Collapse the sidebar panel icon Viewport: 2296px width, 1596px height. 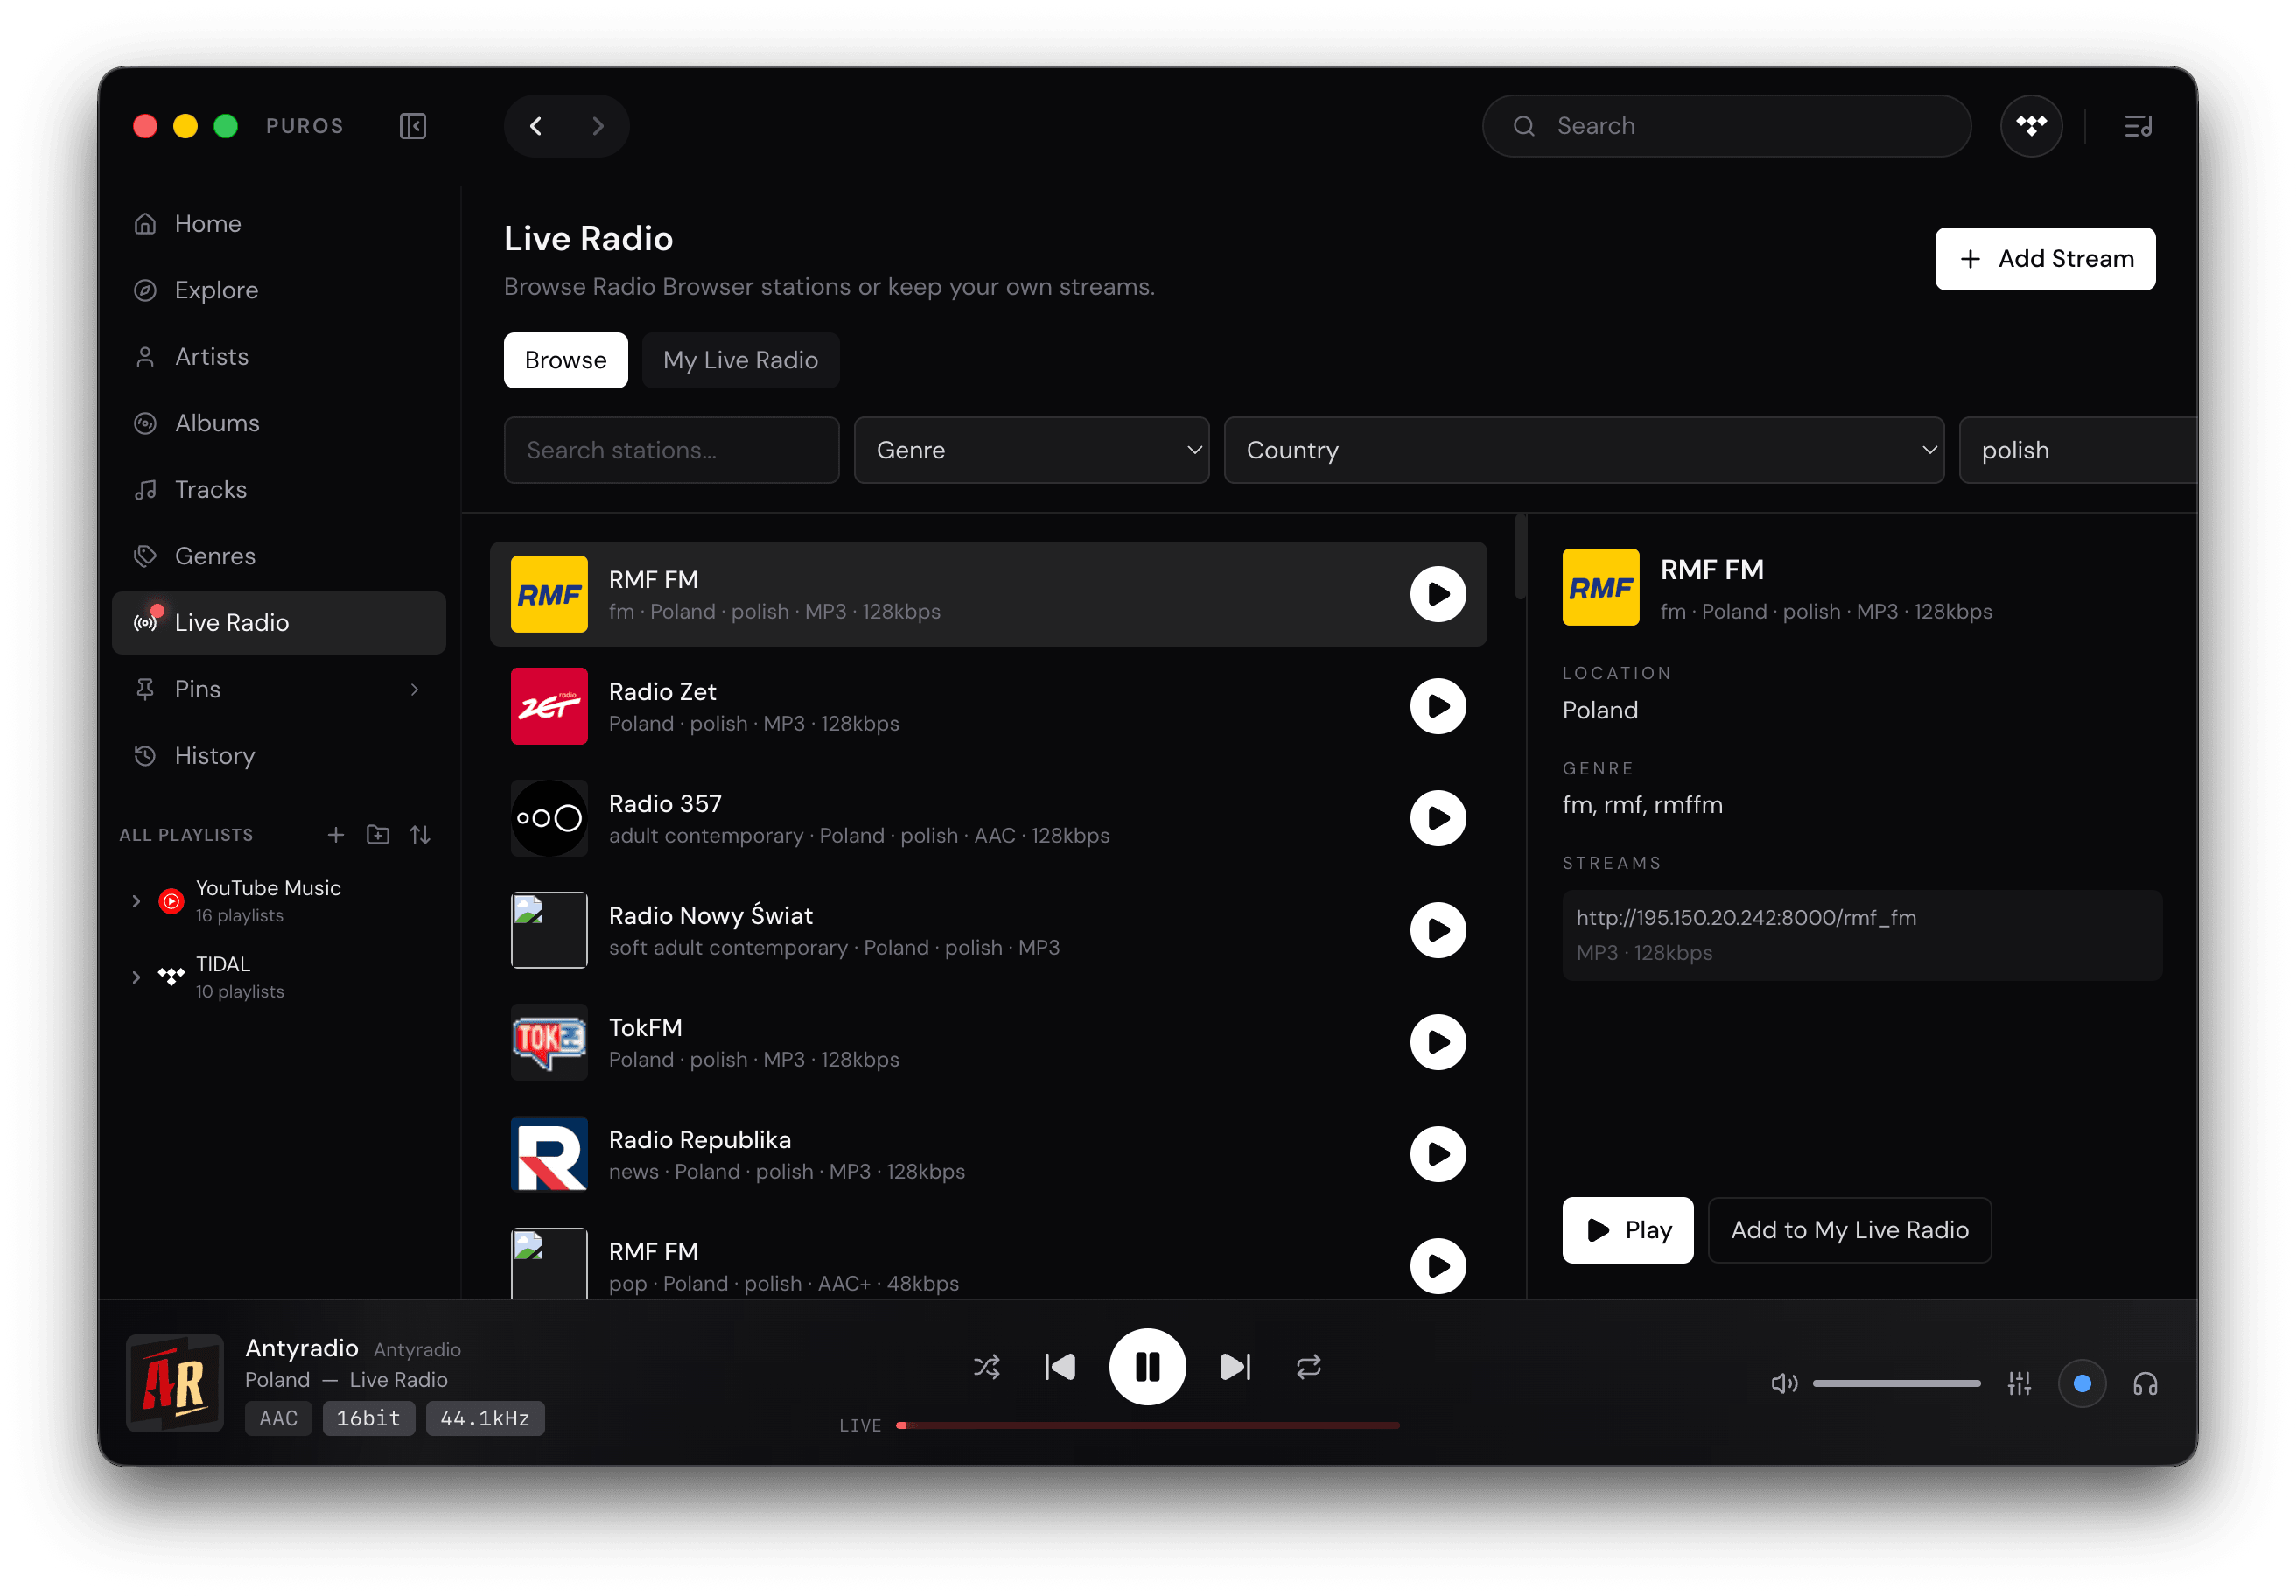[412, 126]
